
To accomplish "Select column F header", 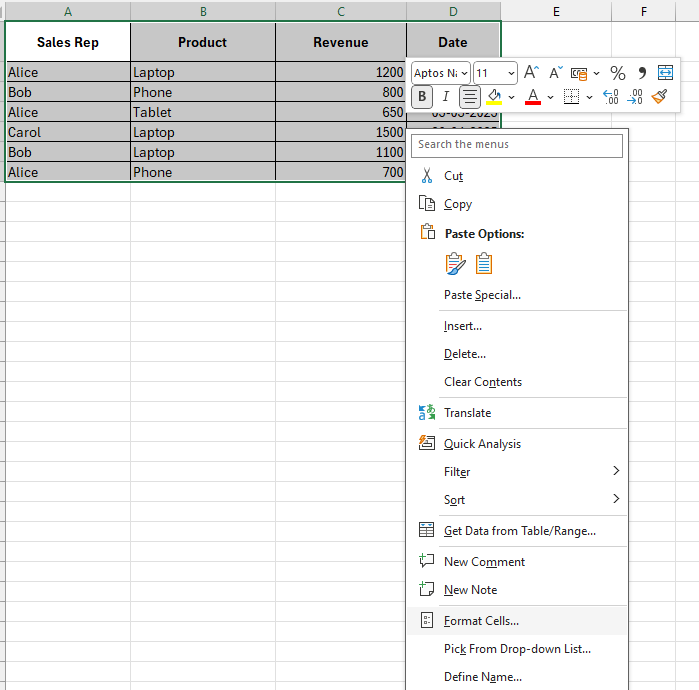I will (x=644, y=11).
